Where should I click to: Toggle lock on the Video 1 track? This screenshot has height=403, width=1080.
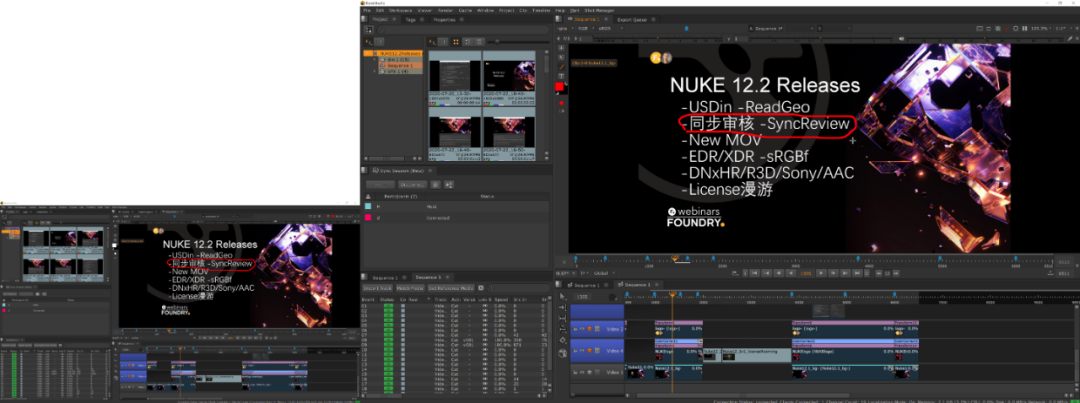click(574, 372)
